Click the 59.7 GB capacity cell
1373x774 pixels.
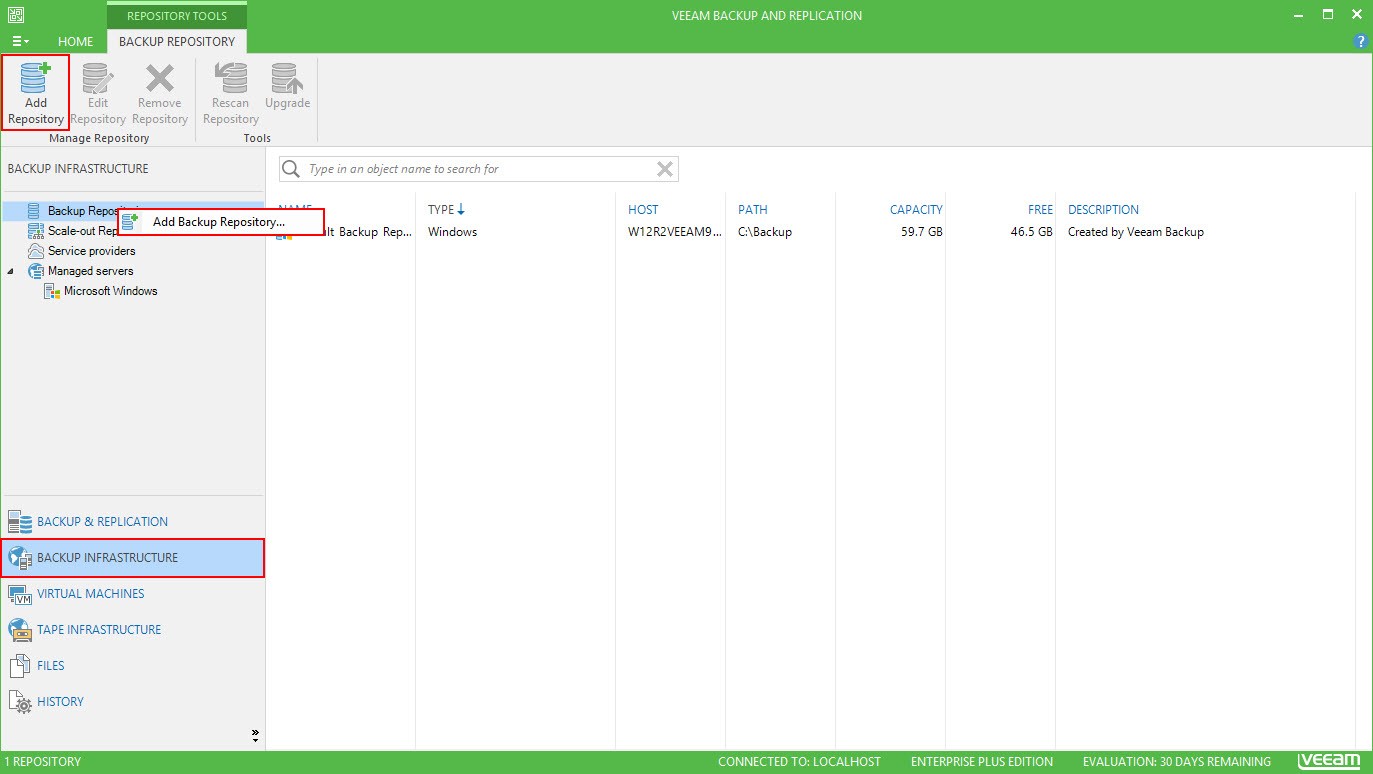click(x=921, y=232)
